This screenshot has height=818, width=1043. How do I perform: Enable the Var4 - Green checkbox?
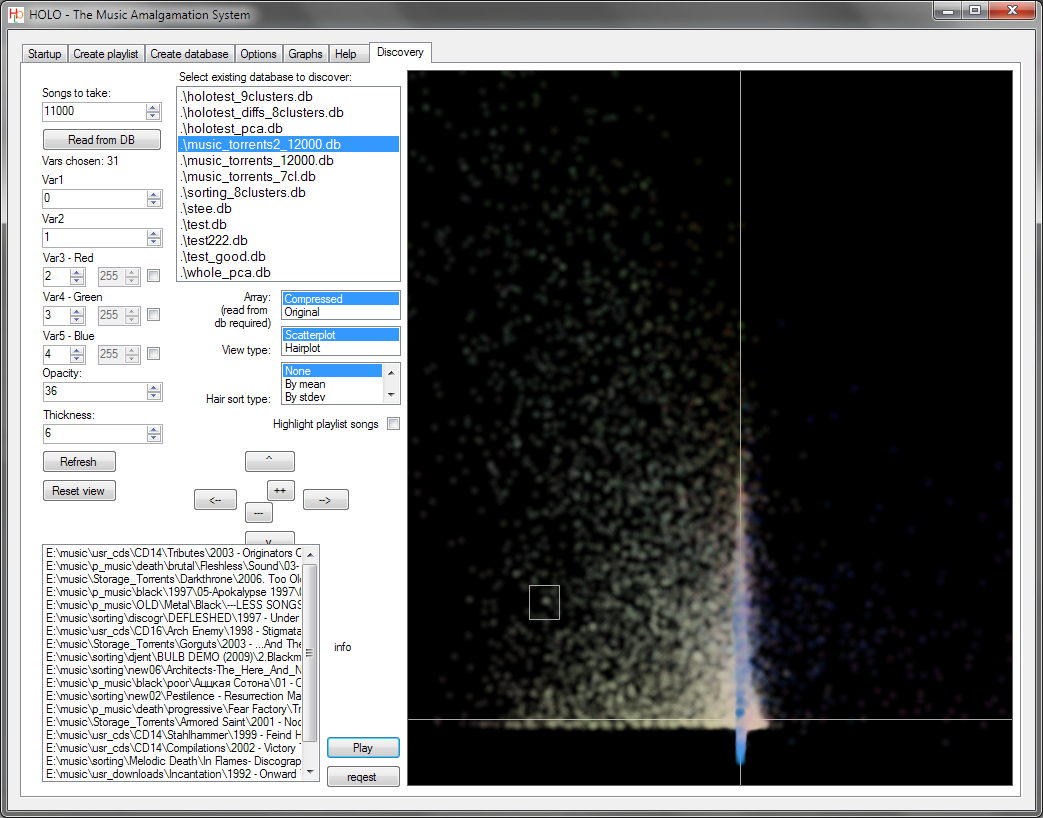click(154, 315)
